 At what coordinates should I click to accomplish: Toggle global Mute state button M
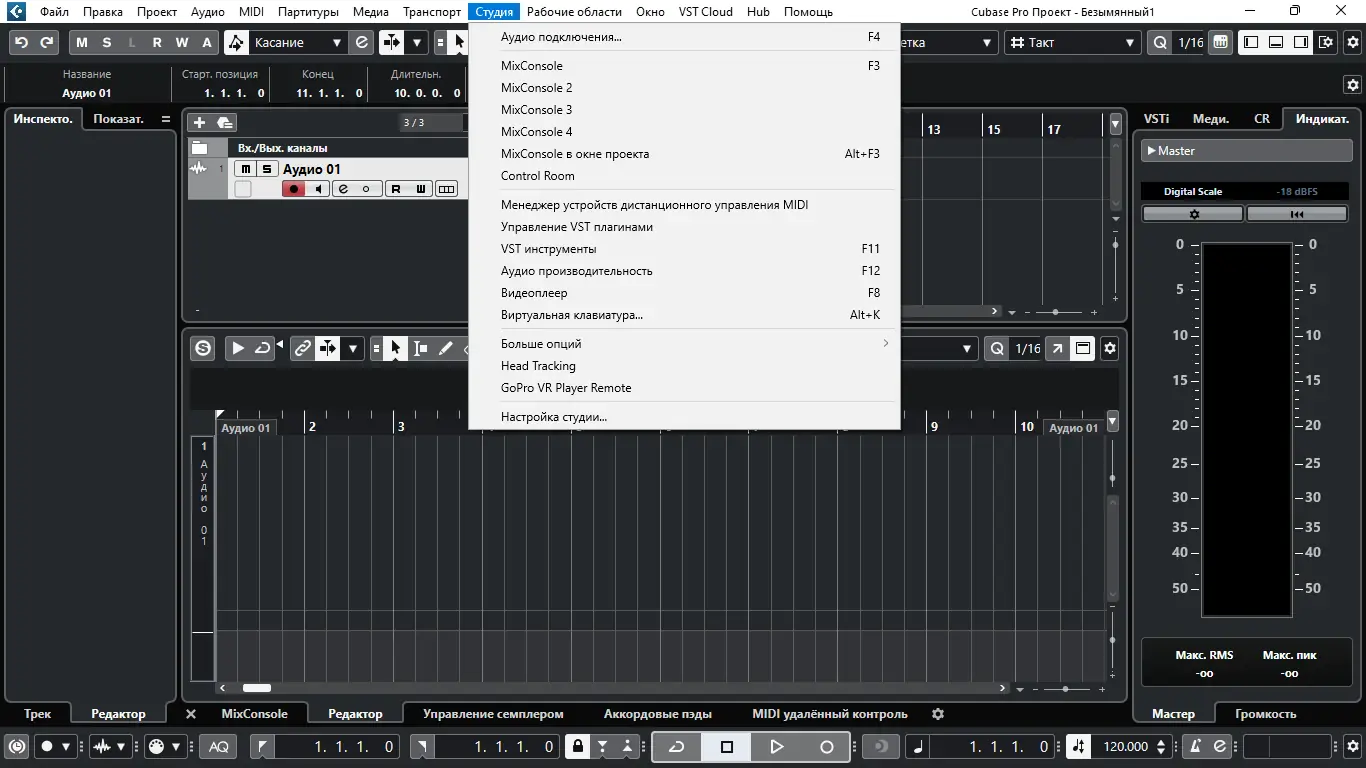81,42
